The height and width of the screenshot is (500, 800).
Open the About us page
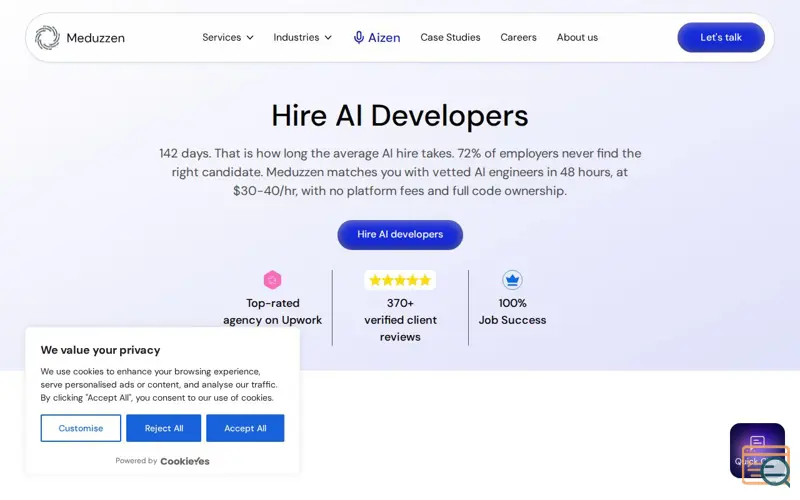577,37
